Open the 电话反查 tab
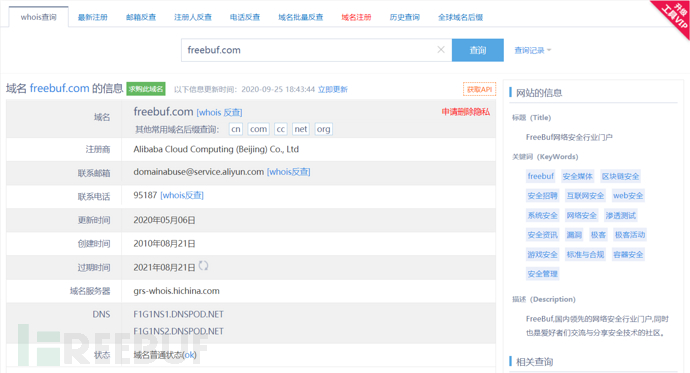690x373 pixels. pyautogui.click(x=245, y=17)
